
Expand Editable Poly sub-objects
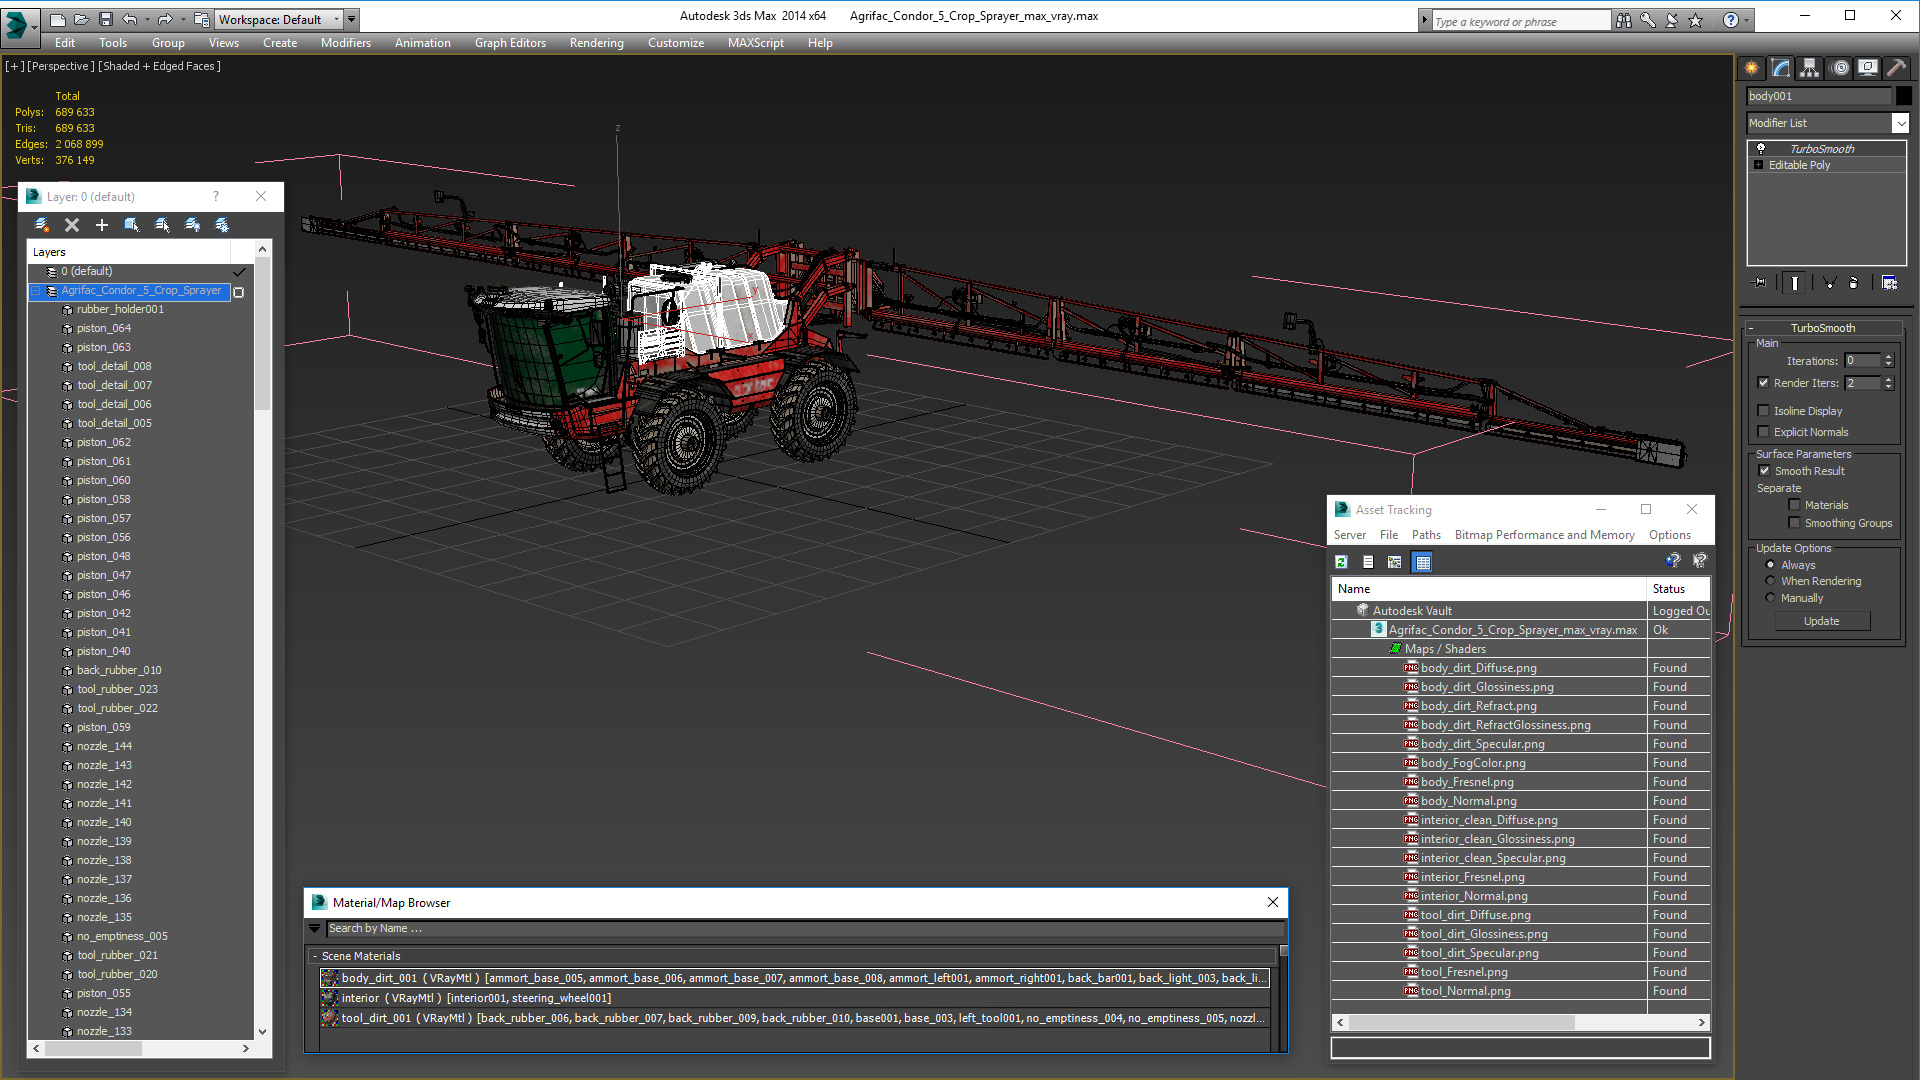point(1759,165)
